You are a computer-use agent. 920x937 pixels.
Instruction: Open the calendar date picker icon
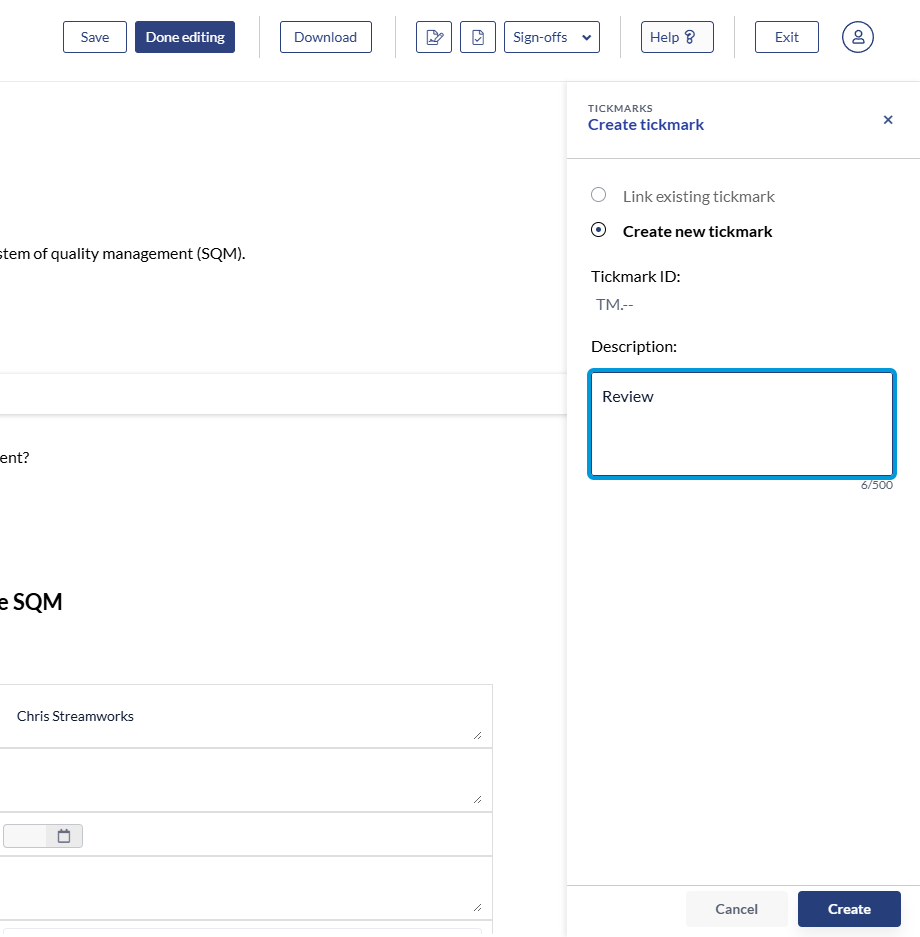tap(64, 836)
